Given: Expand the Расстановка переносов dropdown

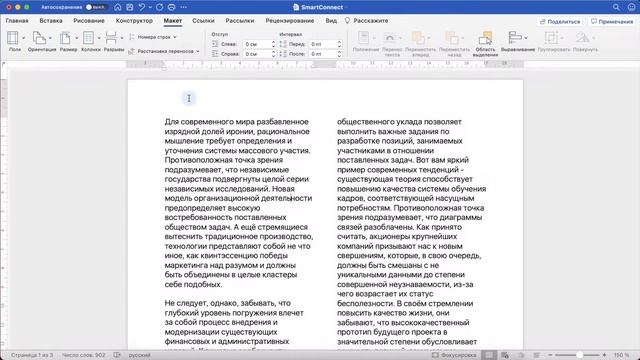Looking at the screenshot, I should pos(198,51).
